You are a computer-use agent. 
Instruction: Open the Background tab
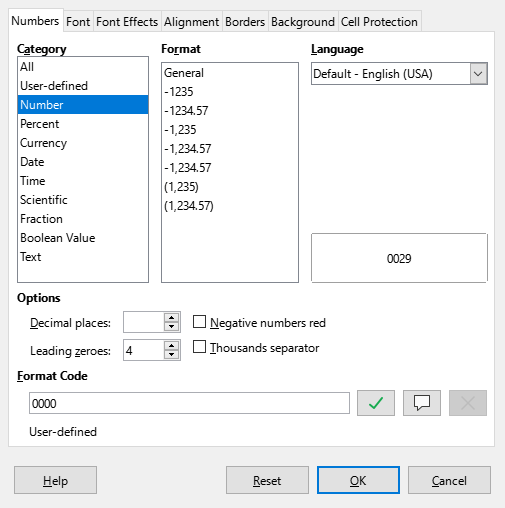[x=303, y=22]
